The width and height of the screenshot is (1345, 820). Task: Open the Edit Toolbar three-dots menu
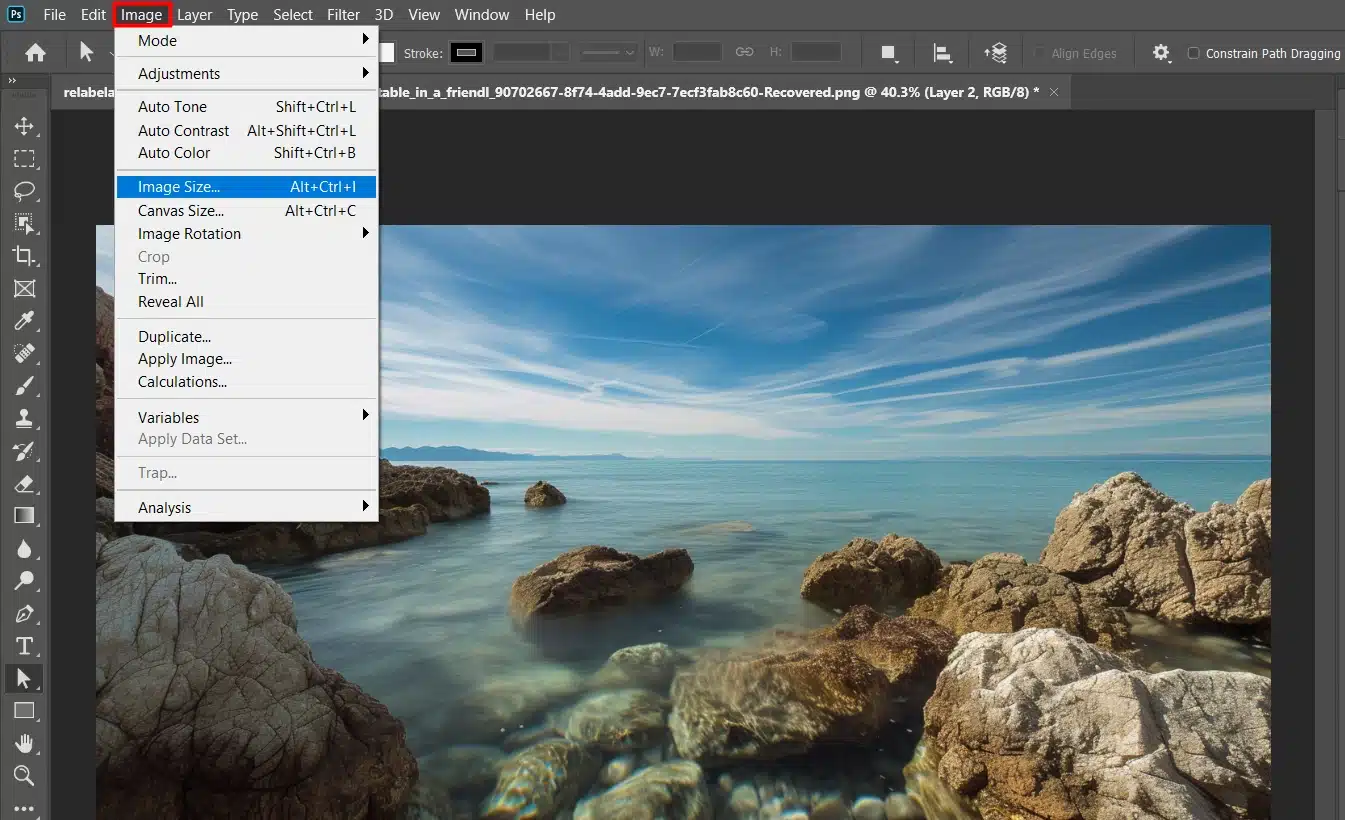(x=24, y=807)
